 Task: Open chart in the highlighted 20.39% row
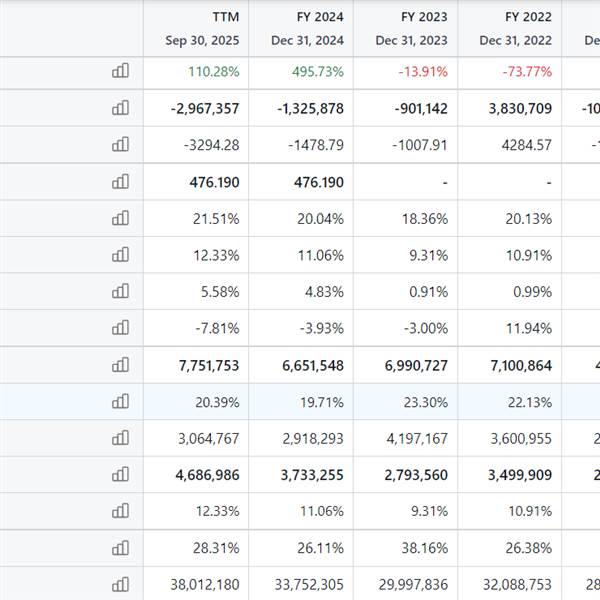click(x=121, y=401)
